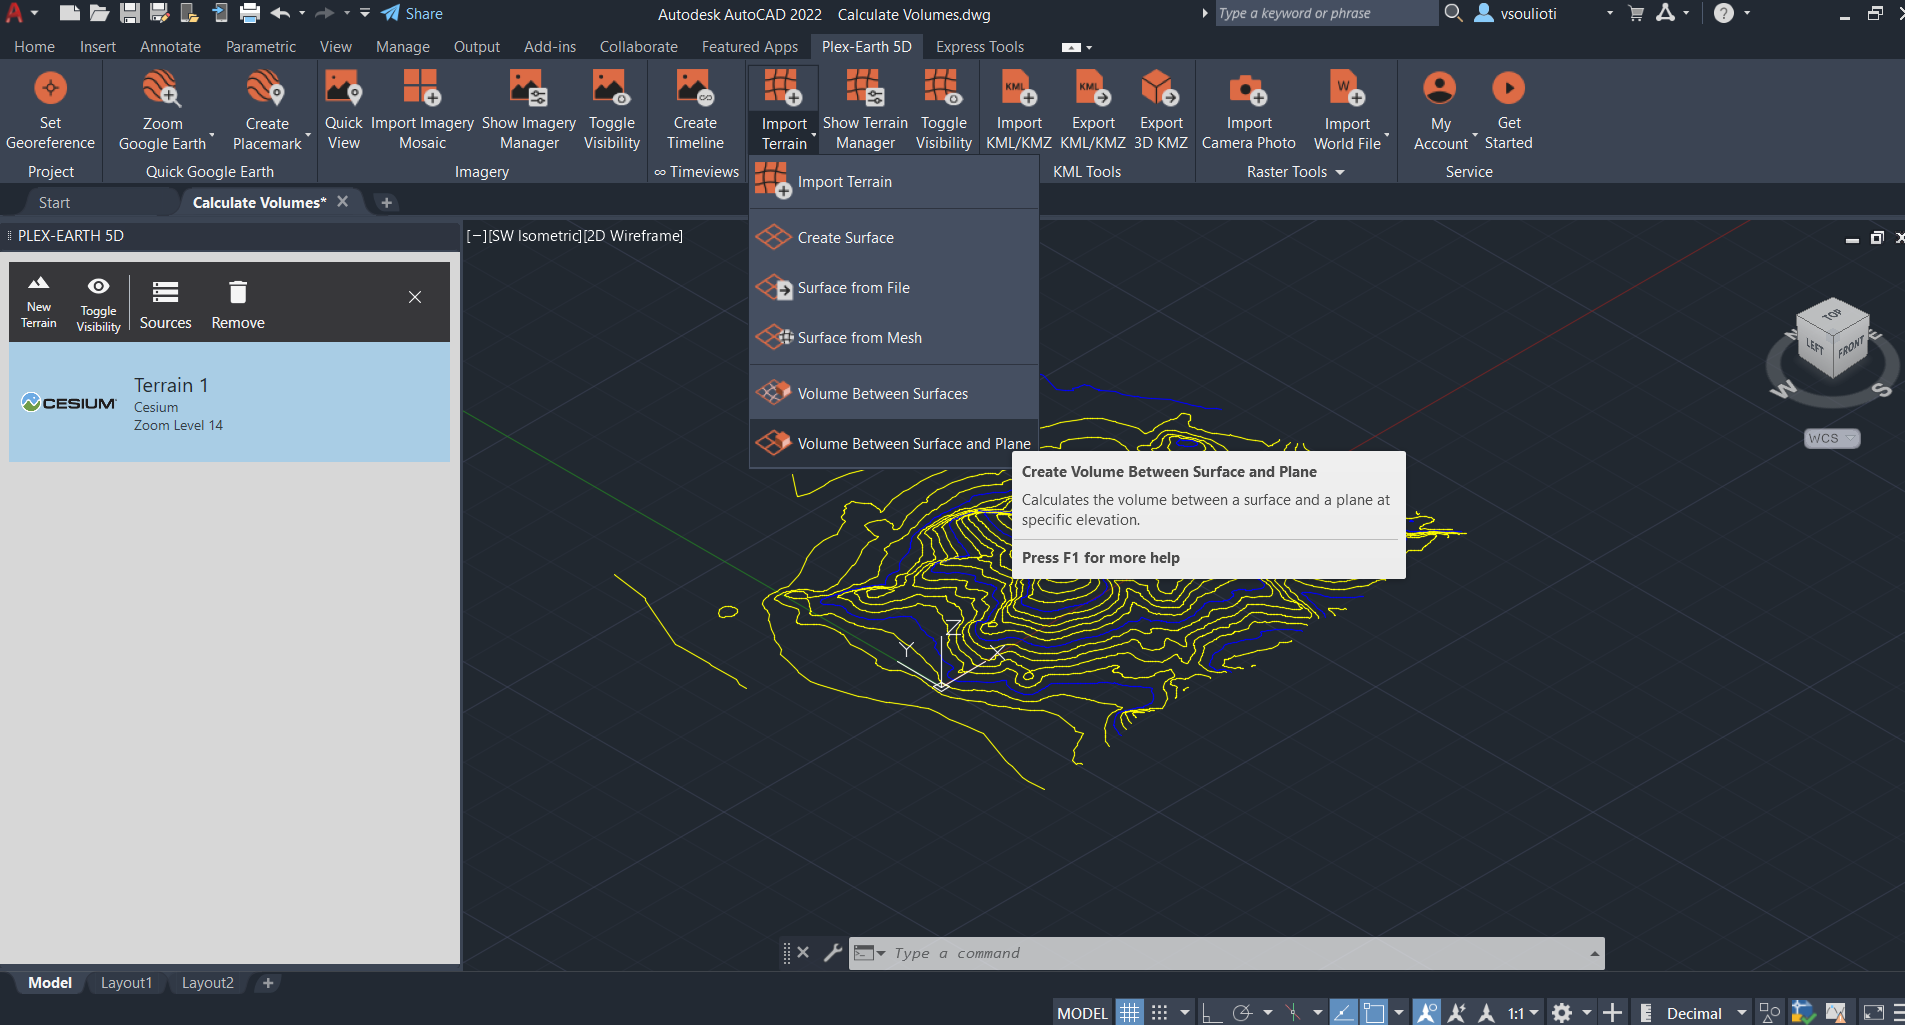Toggle 2D object snap square icon

click(1375, 1013)
